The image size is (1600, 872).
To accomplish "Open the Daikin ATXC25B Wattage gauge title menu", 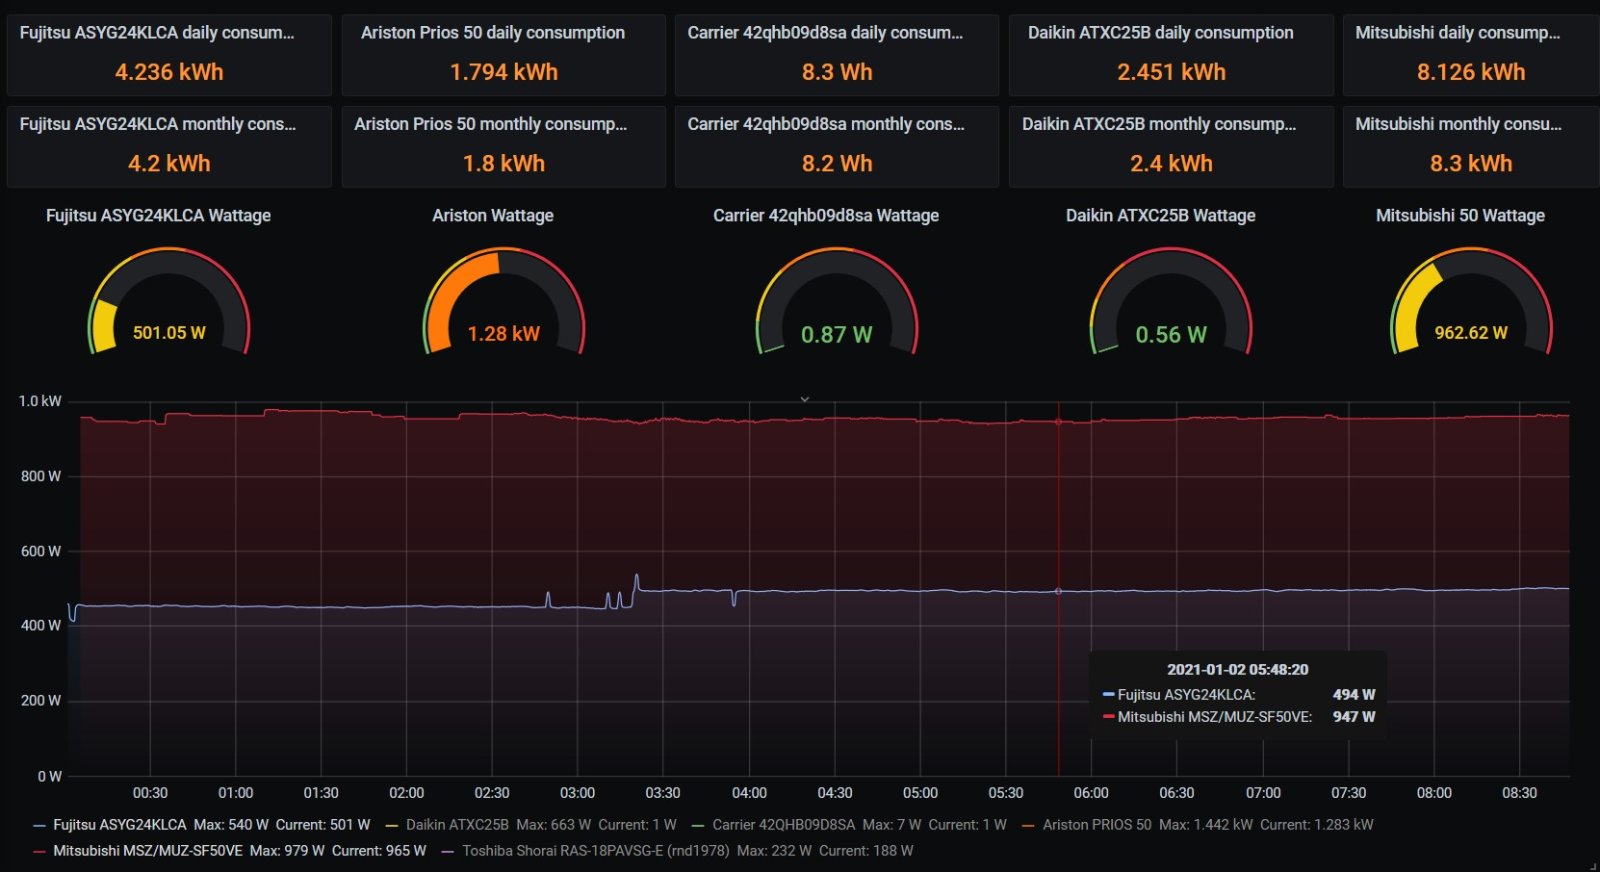I will 1161,215.
